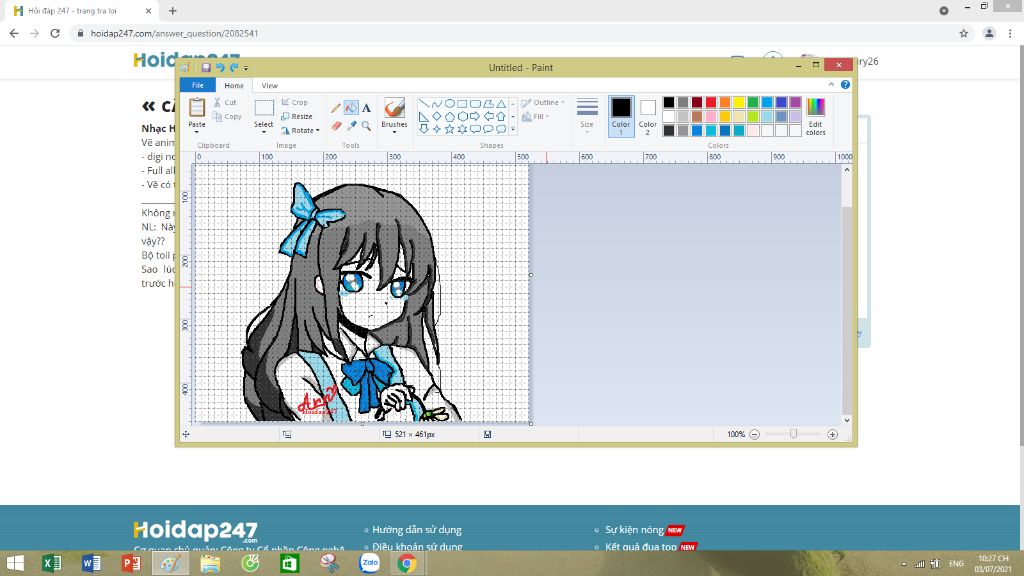Open the Brushes dropdown arrow
1024x576 pixels.
[x=394, y=132]
